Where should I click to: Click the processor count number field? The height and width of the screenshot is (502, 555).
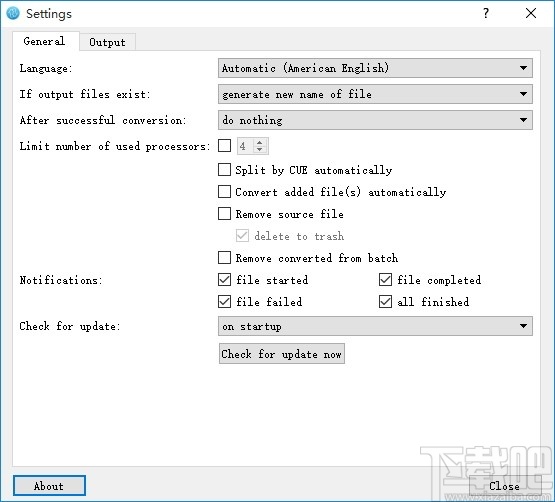245,146
